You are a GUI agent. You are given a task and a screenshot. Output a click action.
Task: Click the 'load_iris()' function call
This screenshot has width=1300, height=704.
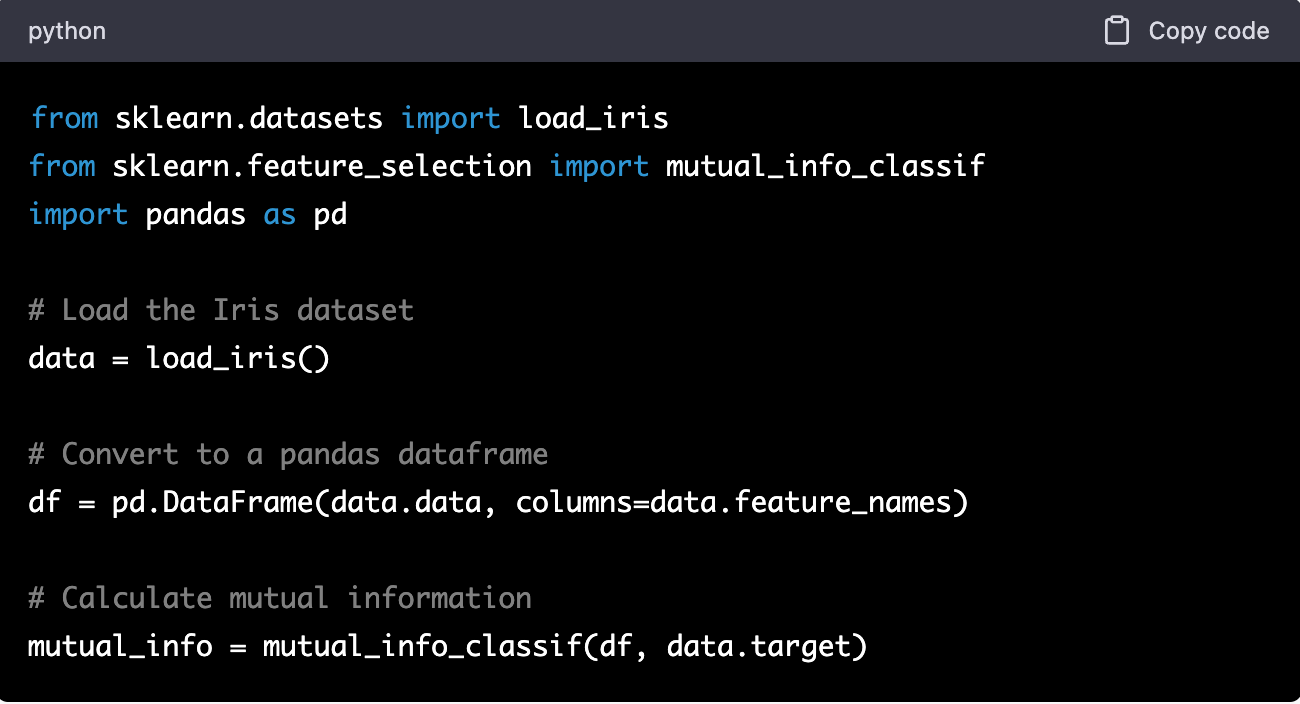pyautogui.click(x=238, y=358)
